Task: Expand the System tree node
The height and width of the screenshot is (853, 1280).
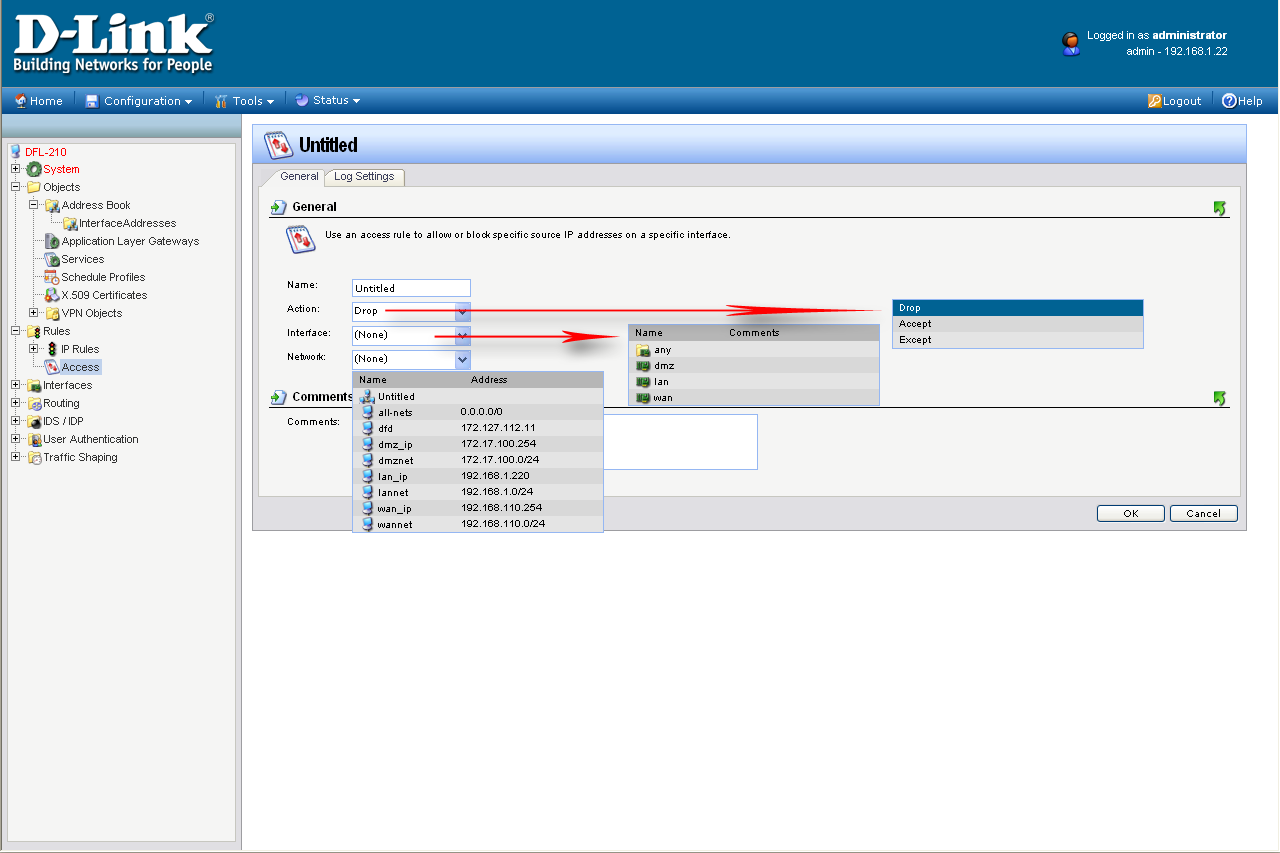Action: pos(15,169)
